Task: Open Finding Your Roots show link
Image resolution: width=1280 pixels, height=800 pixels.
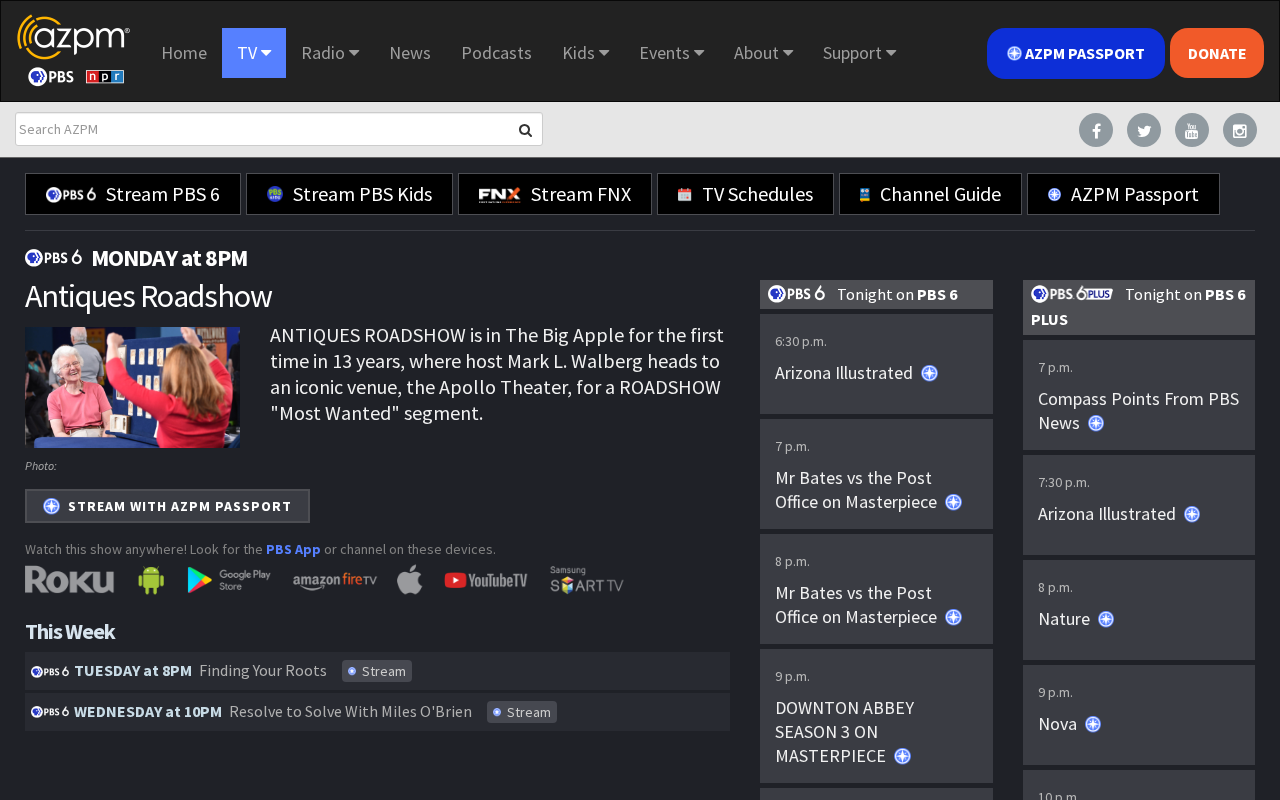Action: coord(263,670)
